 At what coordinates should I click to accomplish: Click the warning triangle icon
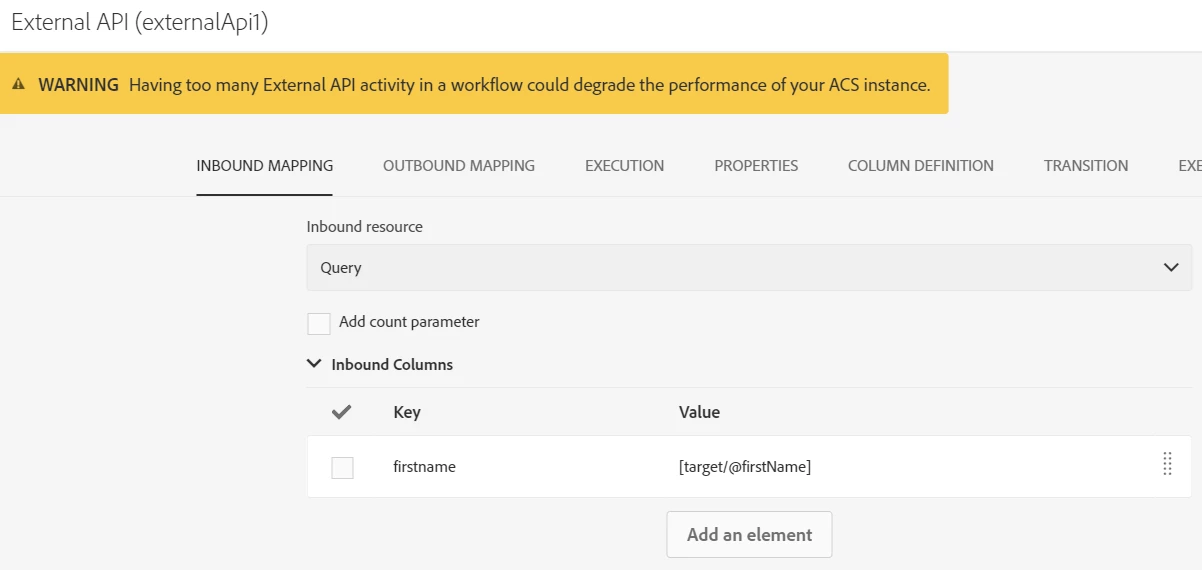(18, 85)
